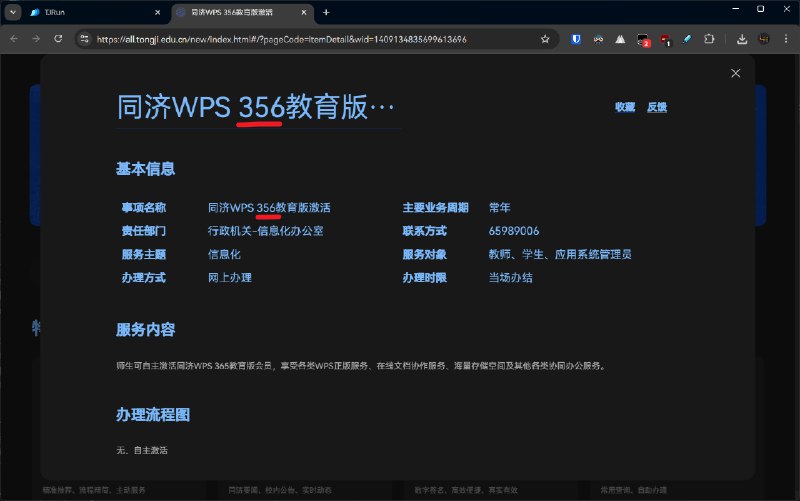
Task: Maximize the browser window
Action: pos(760,9)
